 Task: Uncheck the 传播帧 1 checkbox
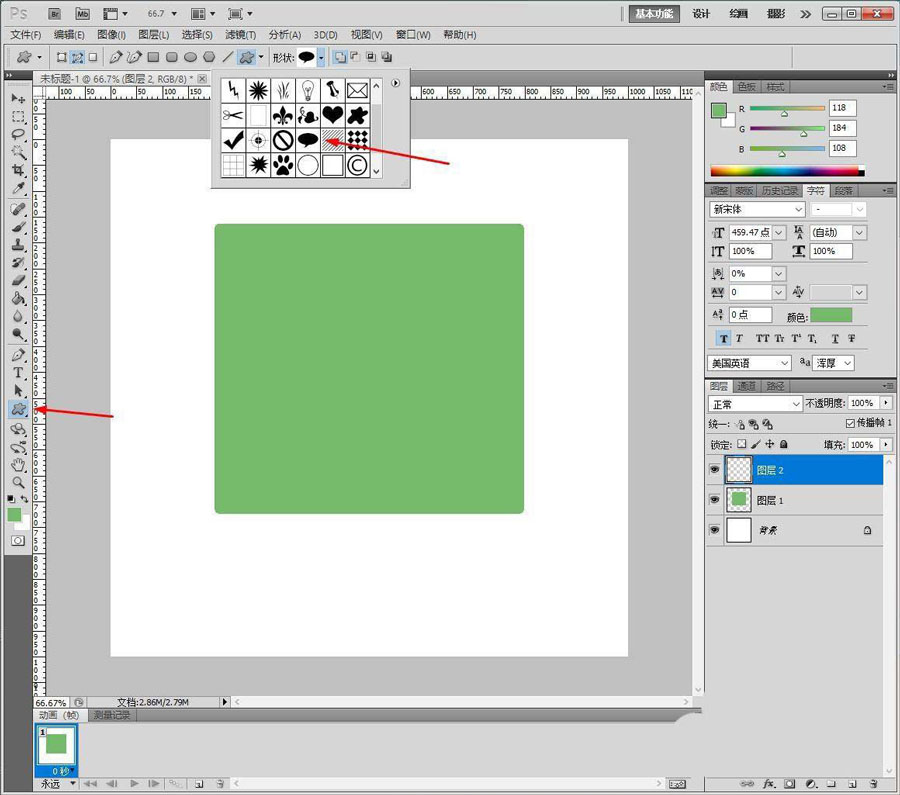click(x=850, y=424)
